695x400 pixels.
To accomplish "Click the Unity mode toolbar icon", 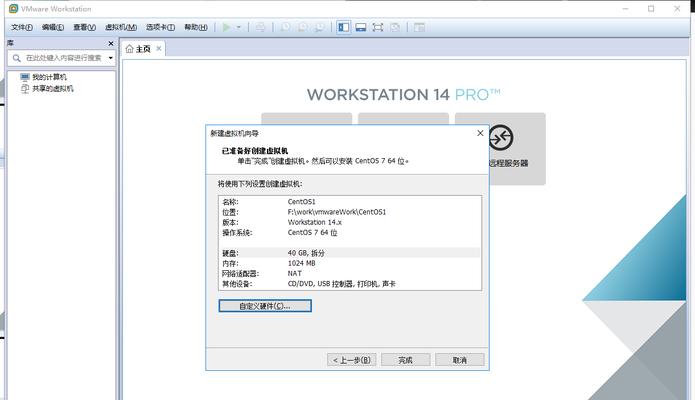I will pyautogui.click(x=395, y=27).
